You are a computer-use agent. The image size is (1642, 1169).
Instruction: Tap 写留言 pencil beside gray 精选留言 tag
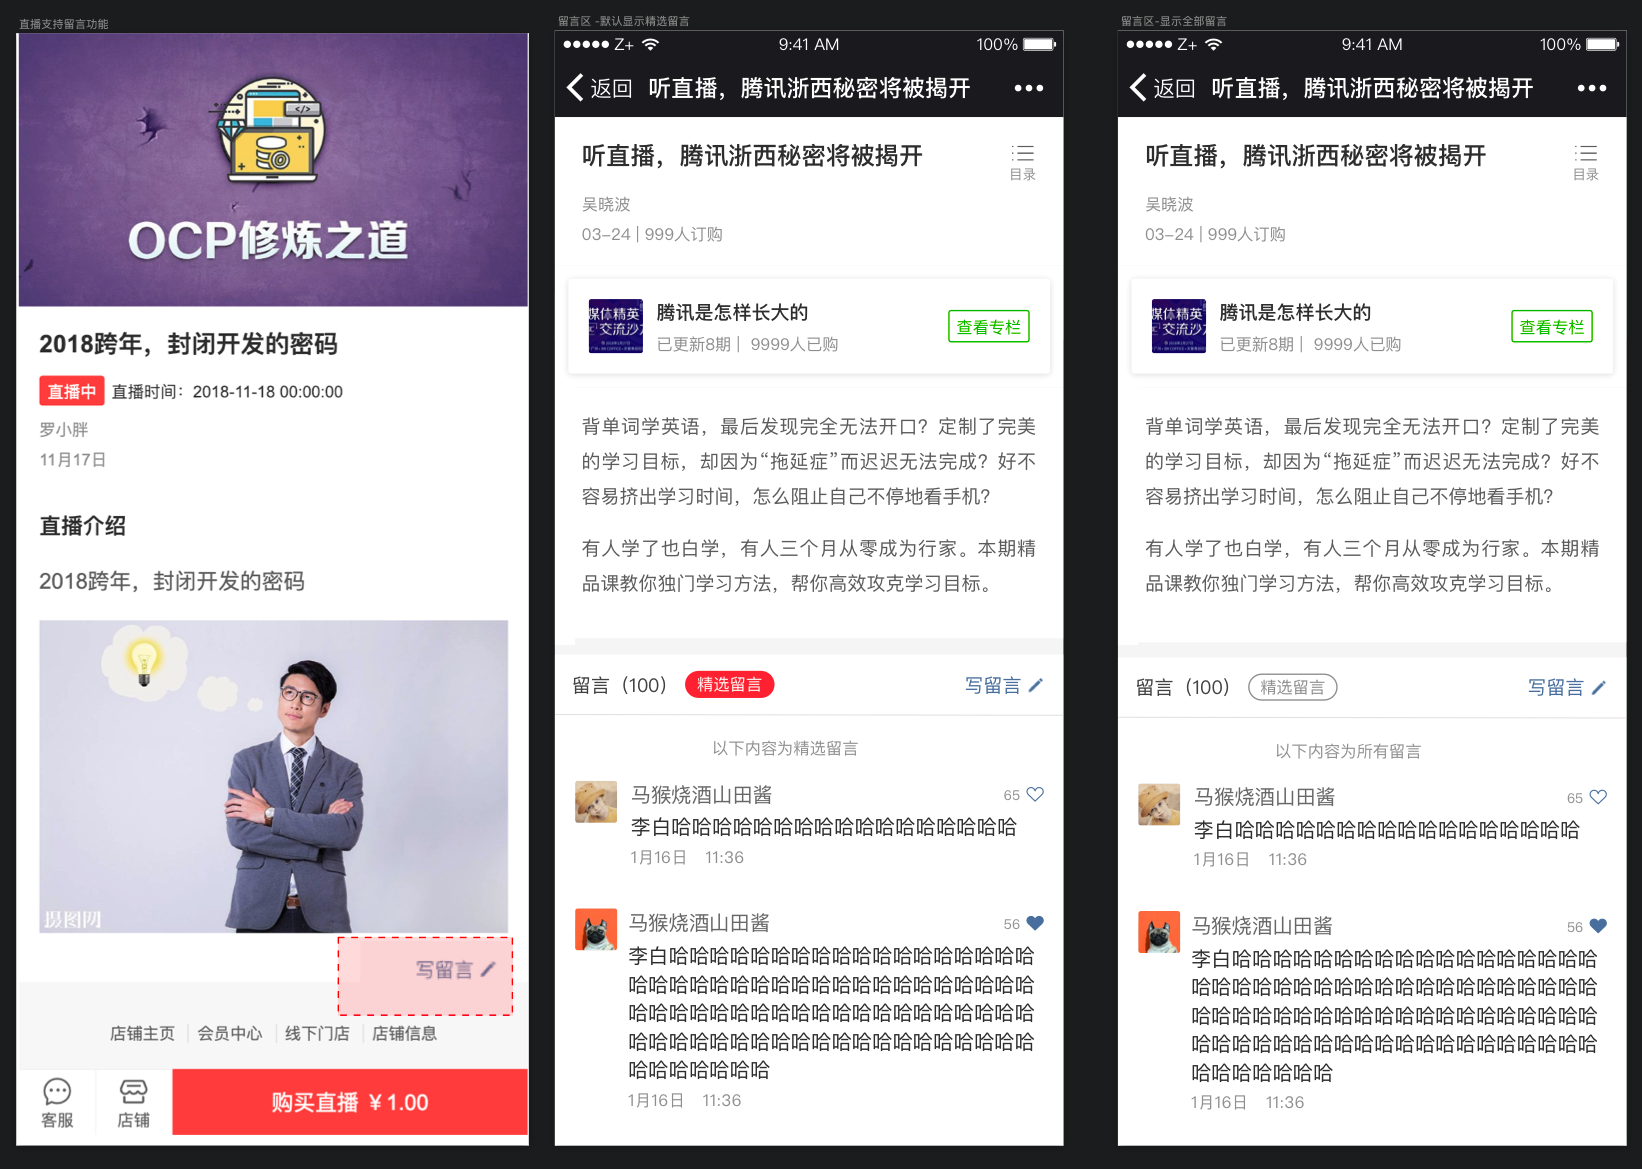pos(1566,688)
